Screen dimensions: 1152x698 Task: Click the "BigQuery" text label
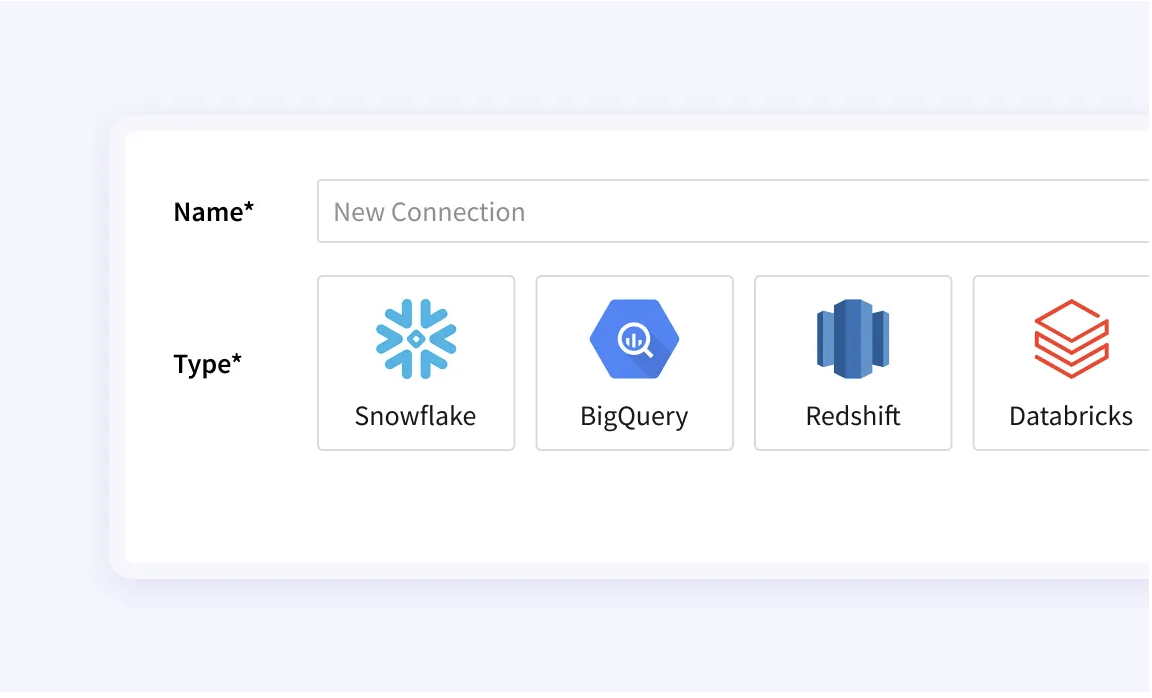634,416
